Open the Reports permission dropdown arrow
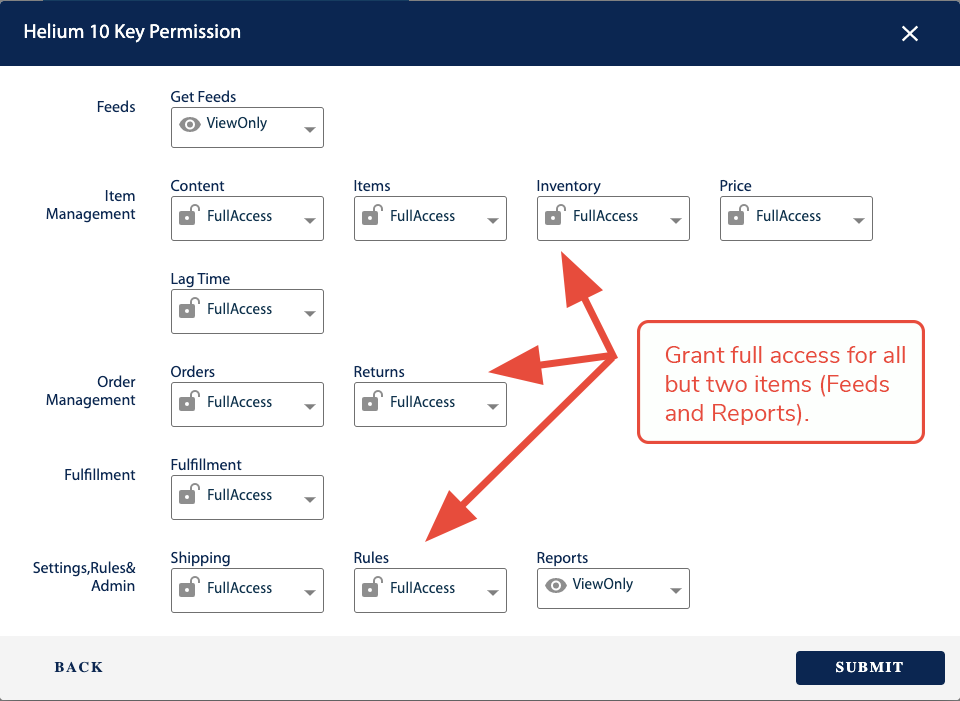 [x=676, y=590]
